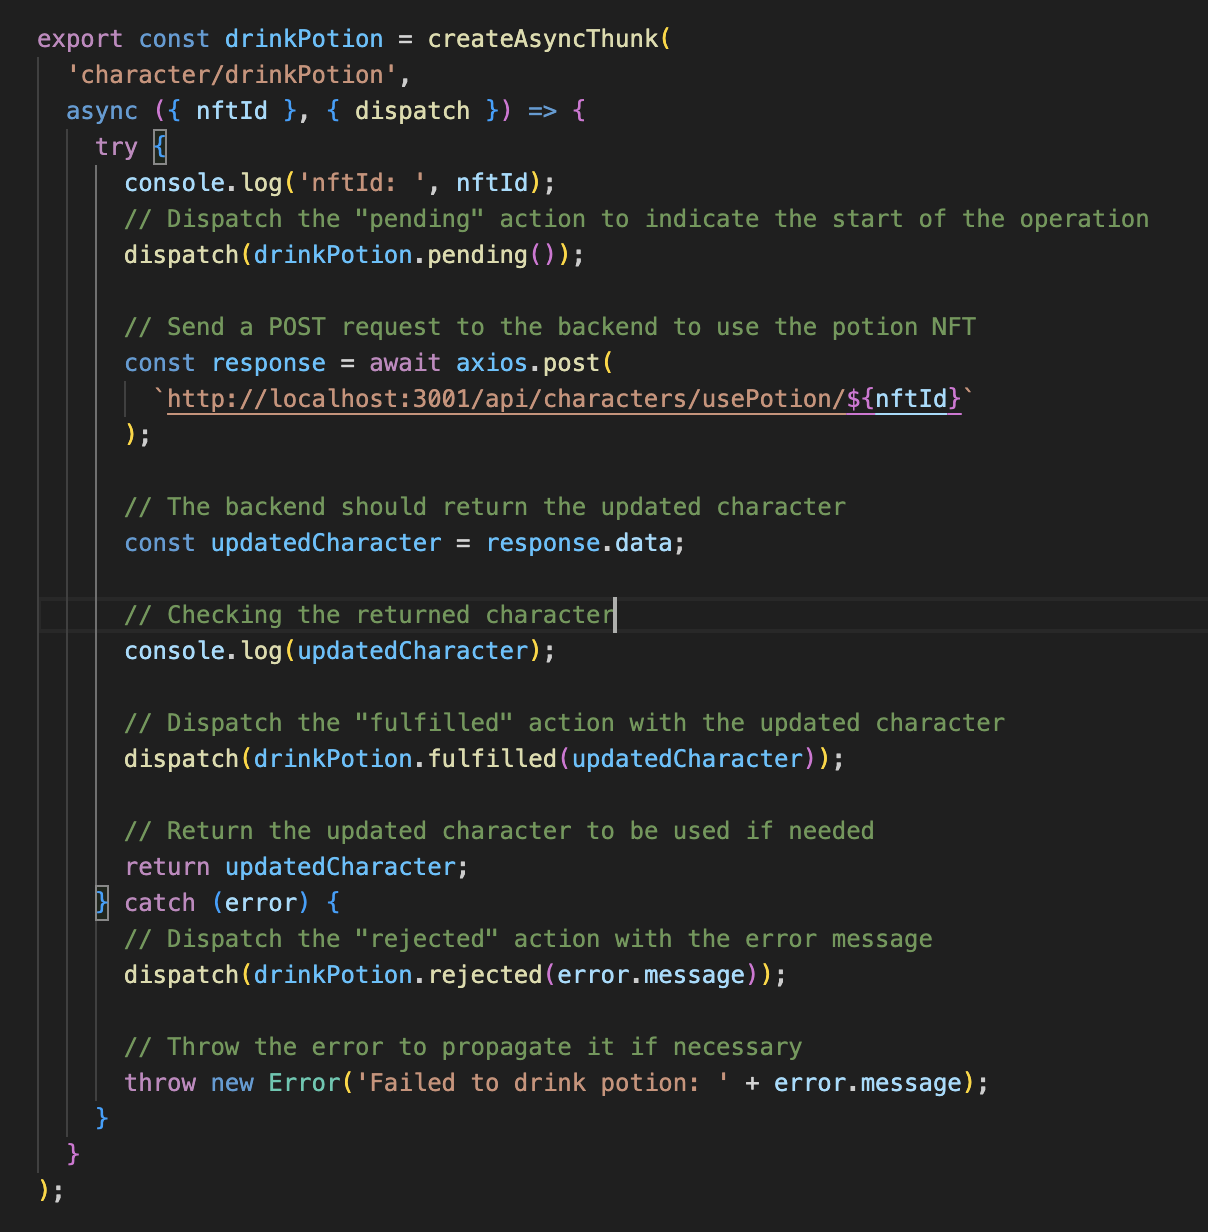Screen dimensions: 1208x1232
Task: Click the comment 'Return the updated character to be used'
Action: 499,831
